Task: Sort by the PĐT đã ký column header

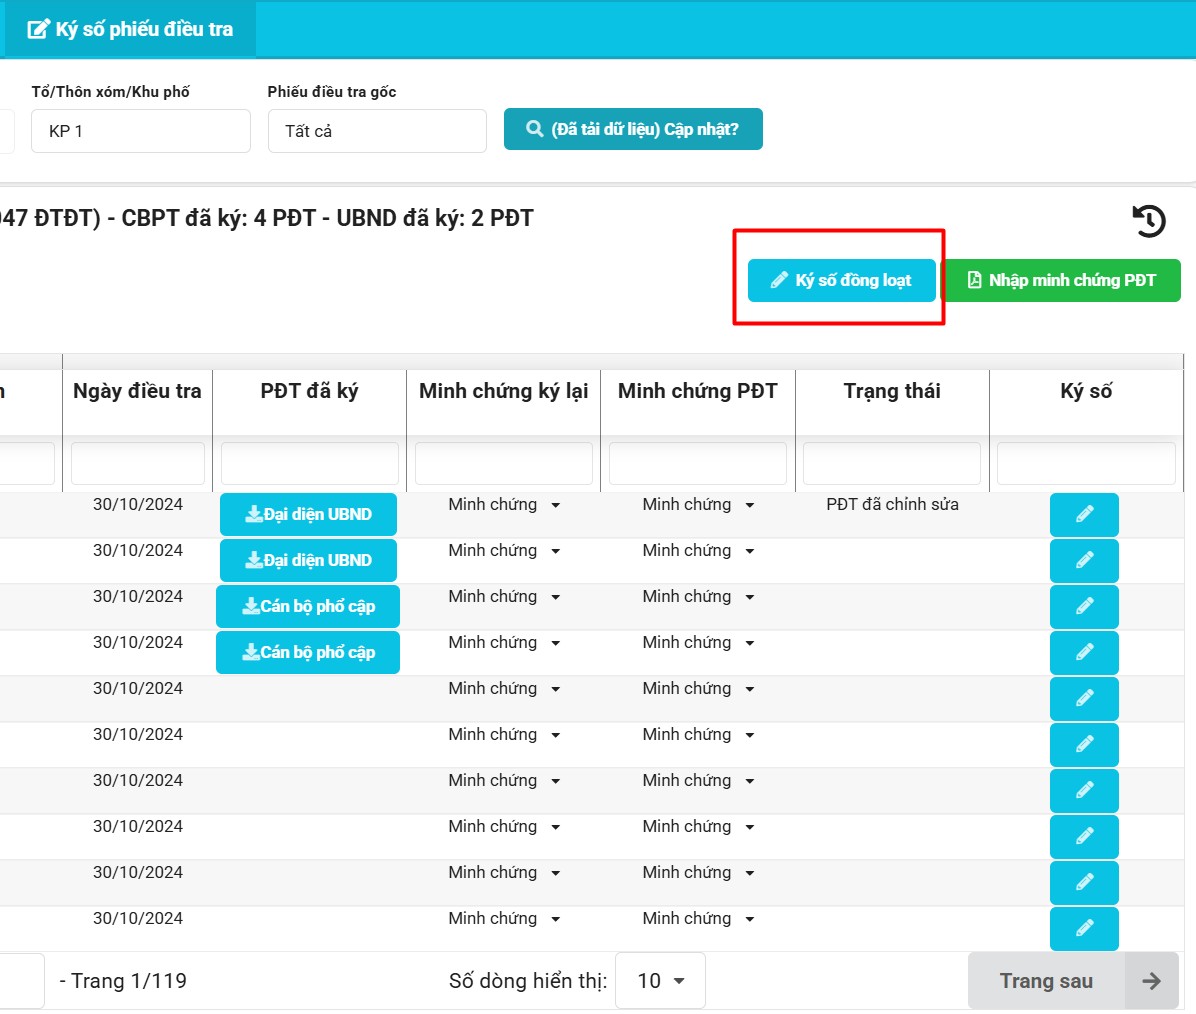Action: pos(309,391)
